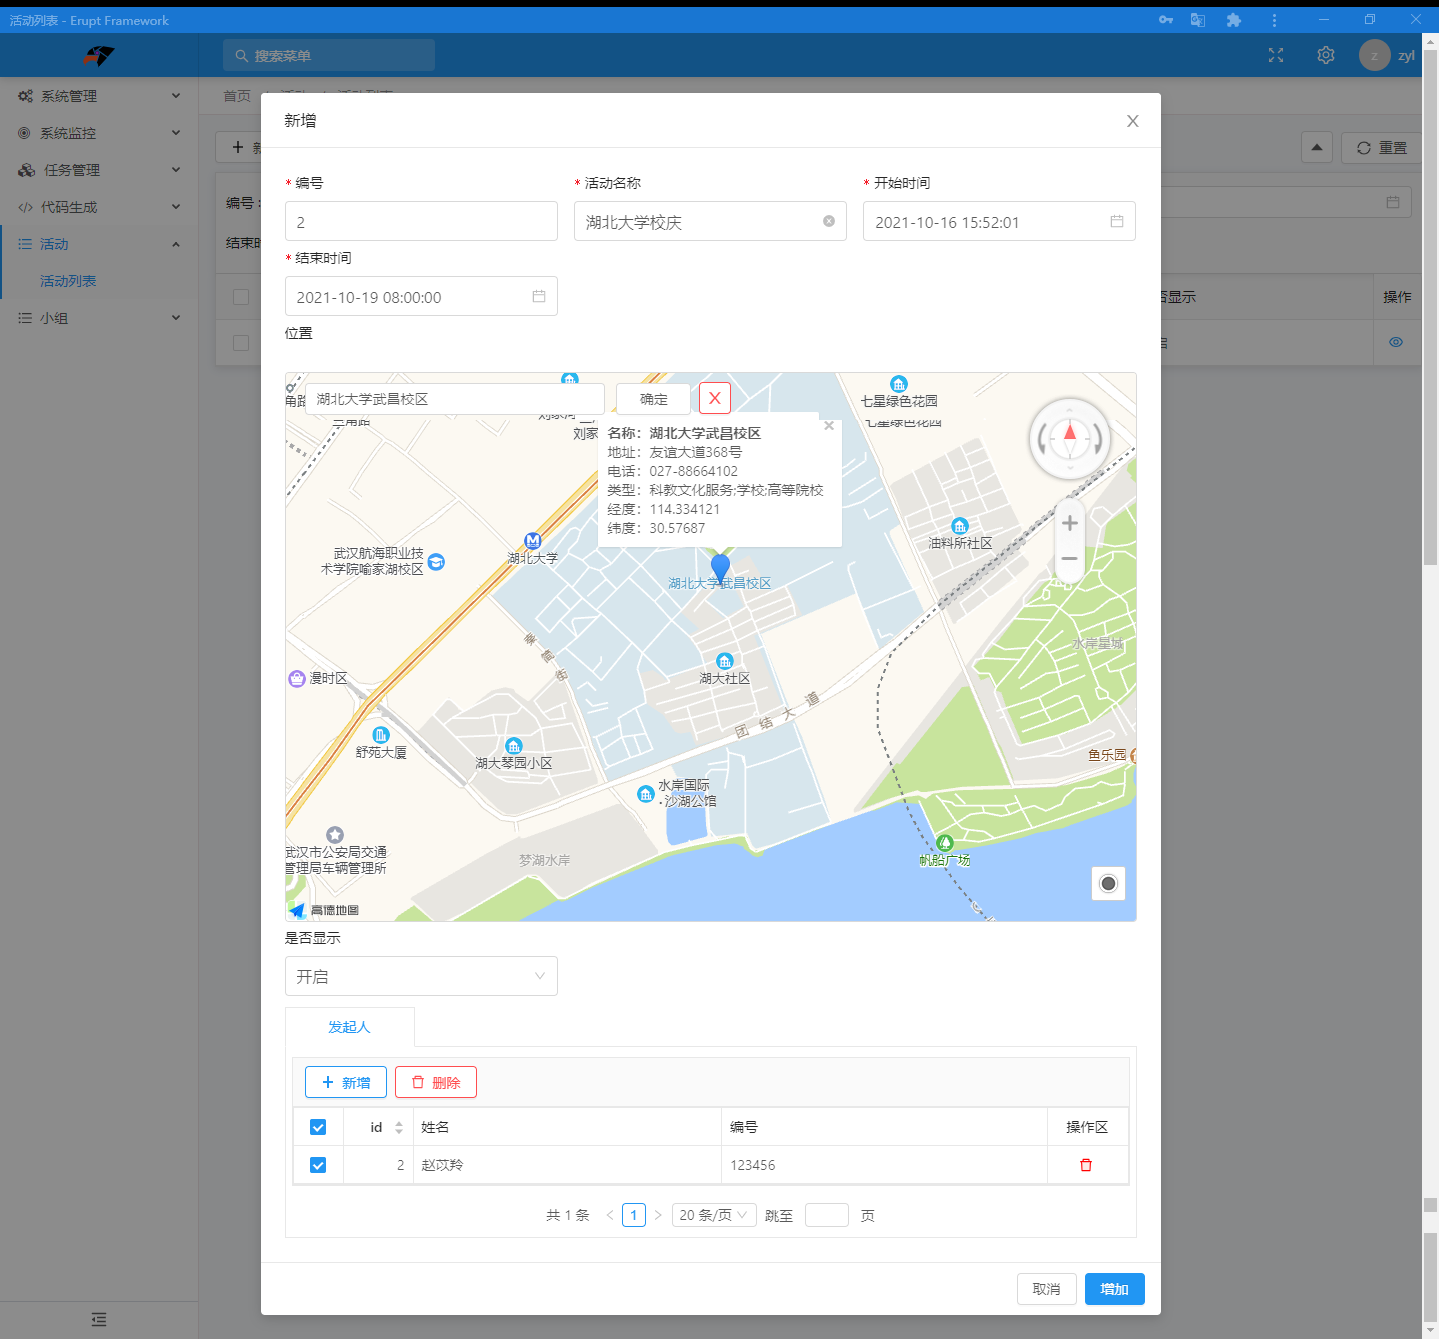
Task: Click the red X button next to 确定
Action: [x=715, y=398]
